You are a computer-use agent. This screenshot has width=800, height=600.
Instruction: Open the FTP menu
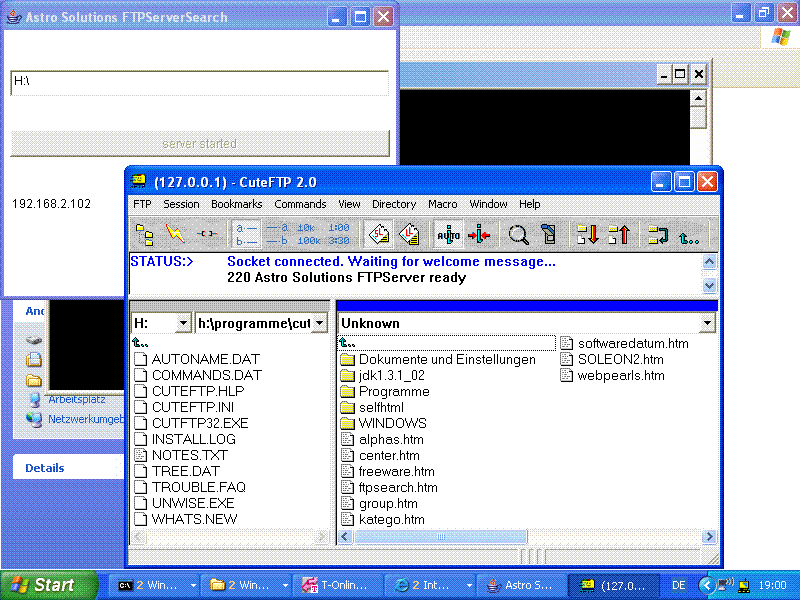pos(142,204)
